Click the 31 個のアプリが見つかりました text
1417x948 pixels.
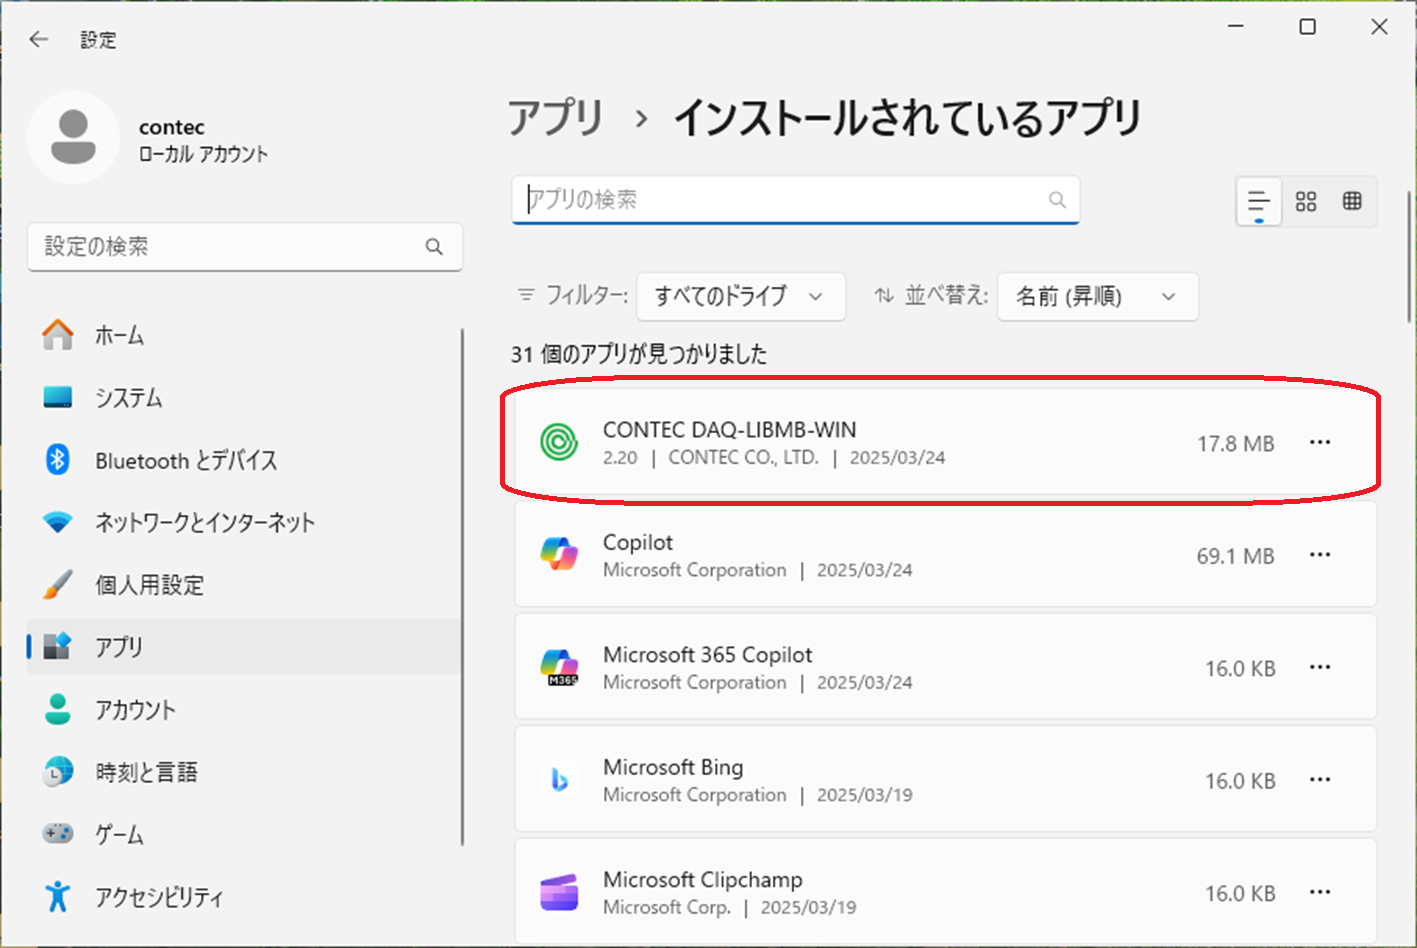(x=639, y=354)
